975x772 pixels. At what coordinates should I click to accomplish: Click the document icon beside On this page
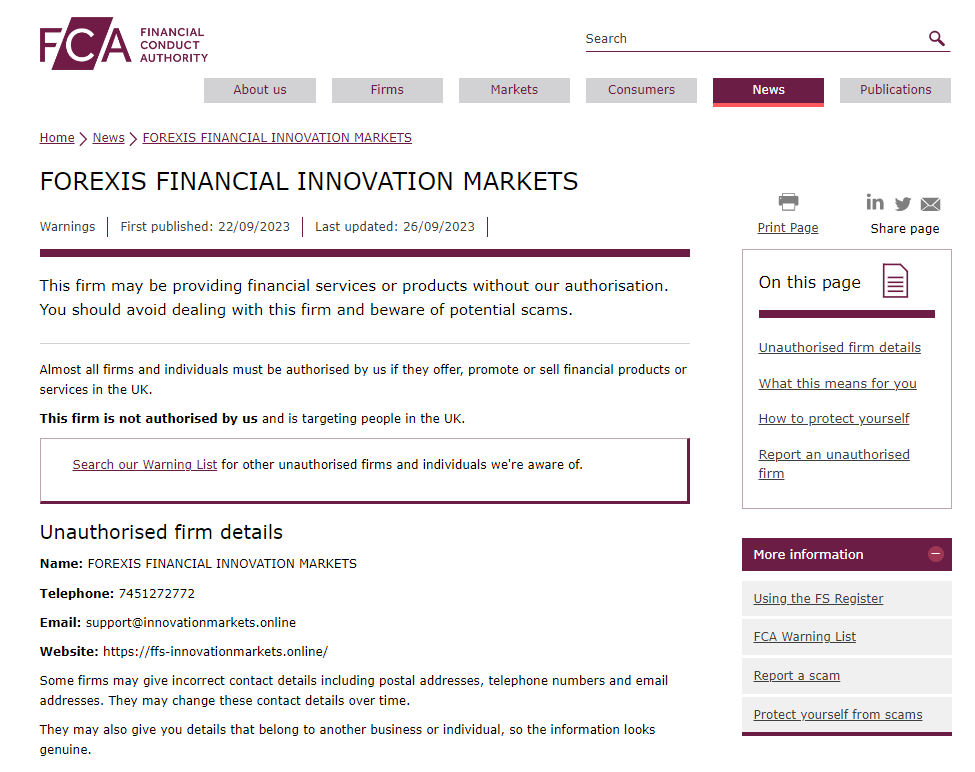tap(895, 281)
